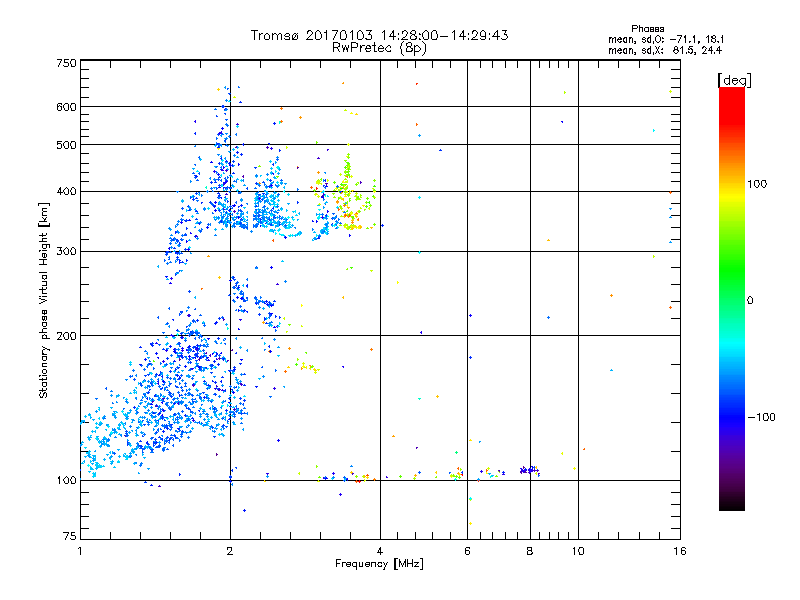The height and width of the screenshot is (600, 800).
Task: Click the colorbar tick label "0"
Action: pyautogui.click(x=750, y=301)
